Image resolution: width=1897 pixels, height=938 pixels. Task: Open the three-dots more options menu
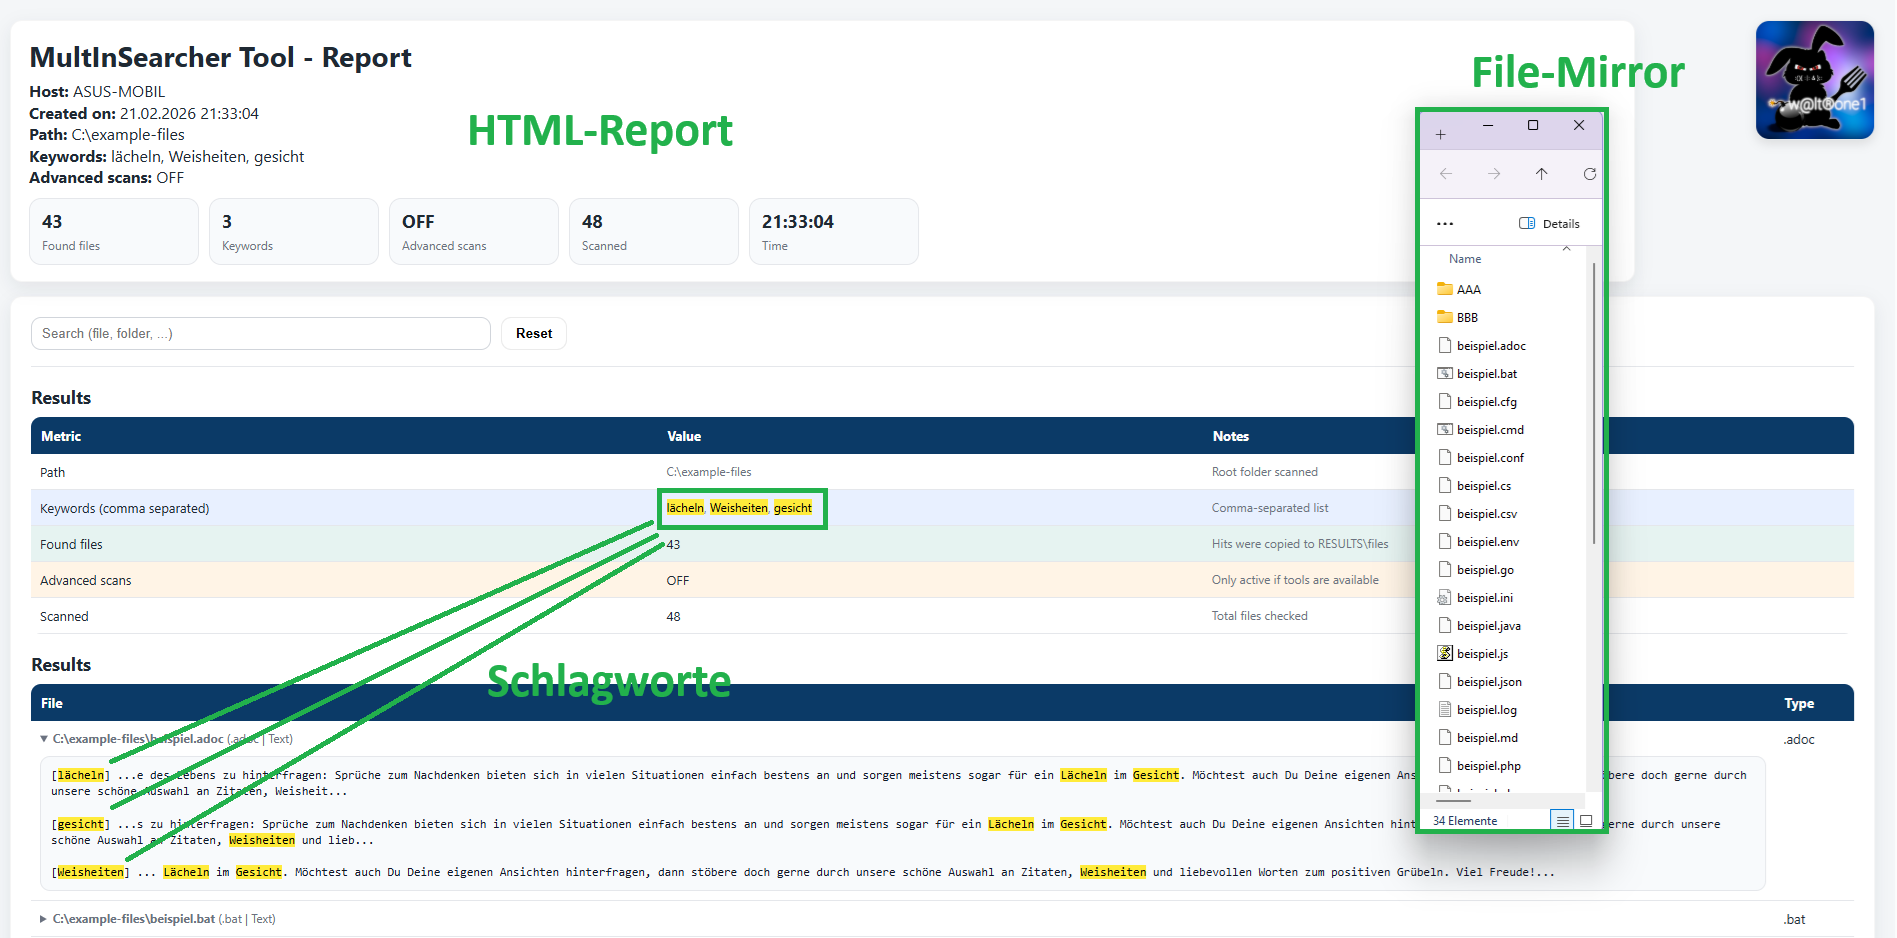[x=1445, y=224]
